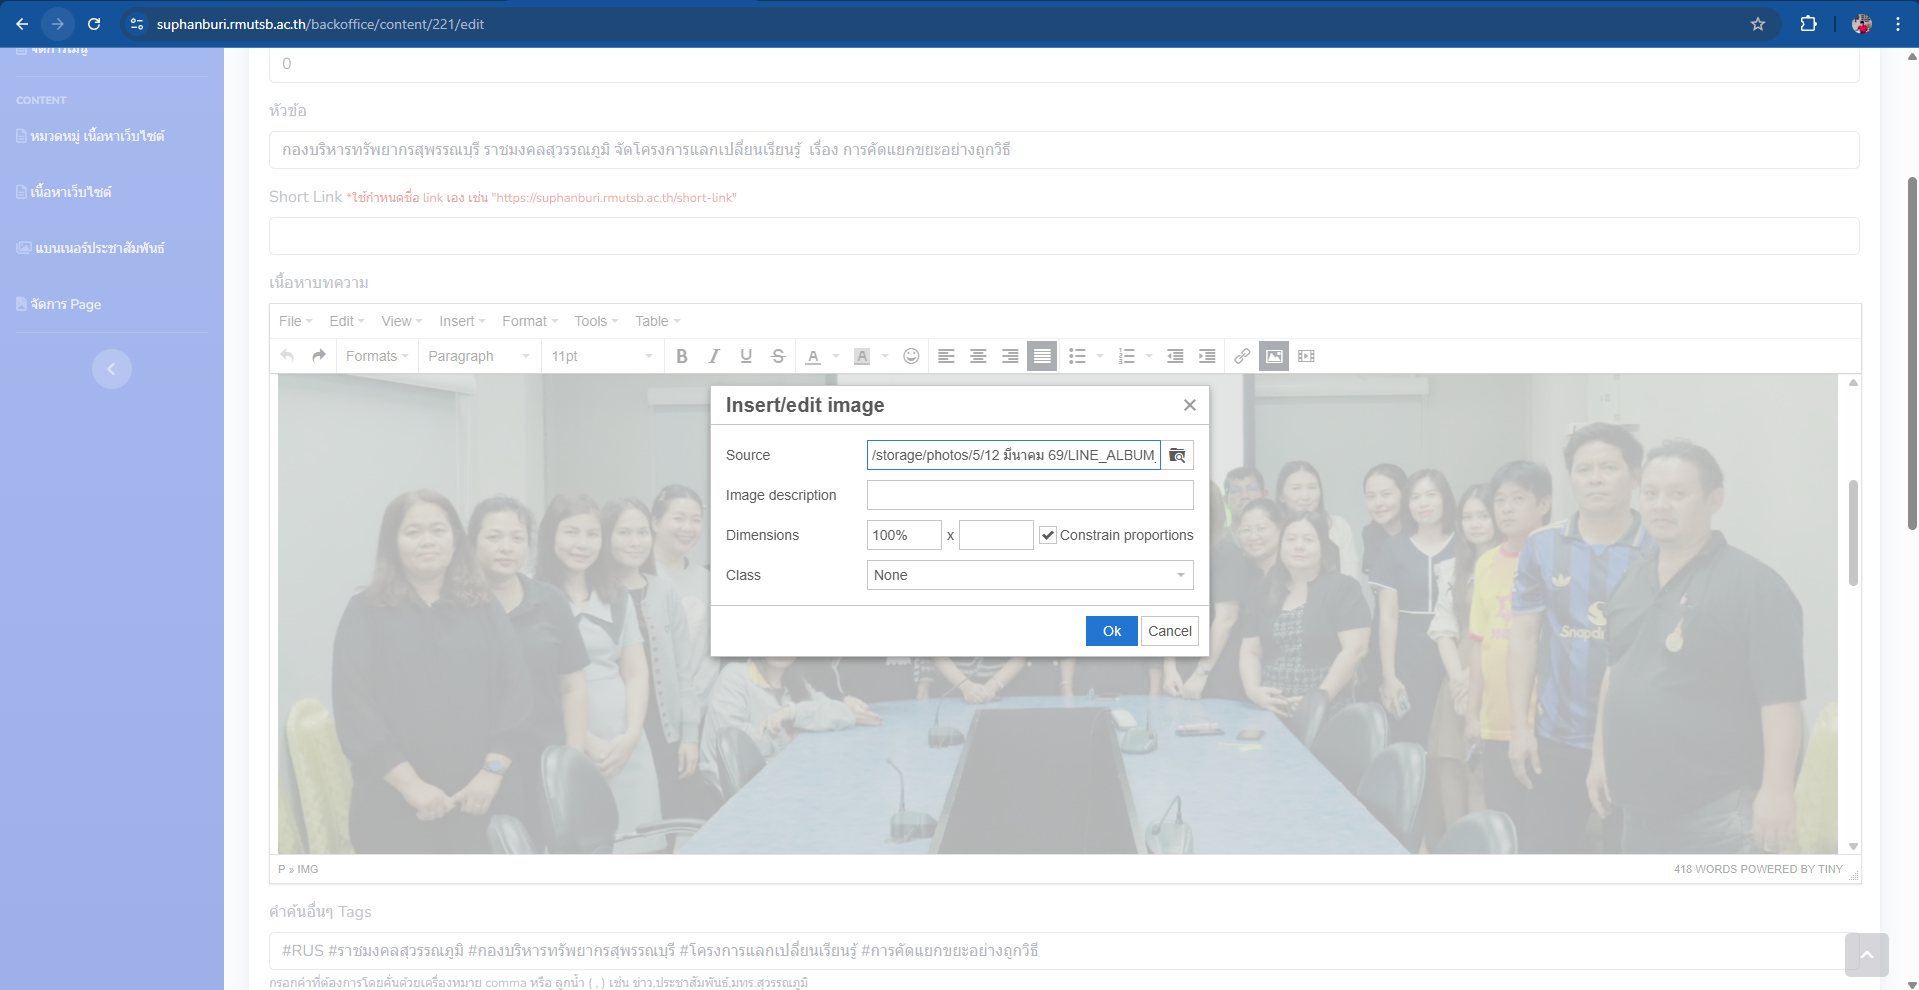
Task: Toggle the justify alignment button
Action: 1042,356
